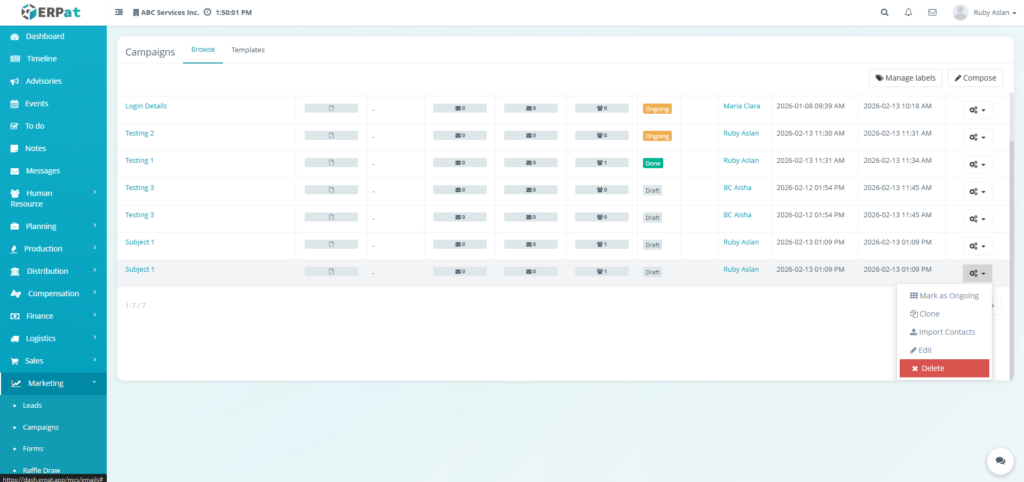Open Dashboard from the sidebar
This screenshot has width=1024, height=482.
tap(44, 36)
